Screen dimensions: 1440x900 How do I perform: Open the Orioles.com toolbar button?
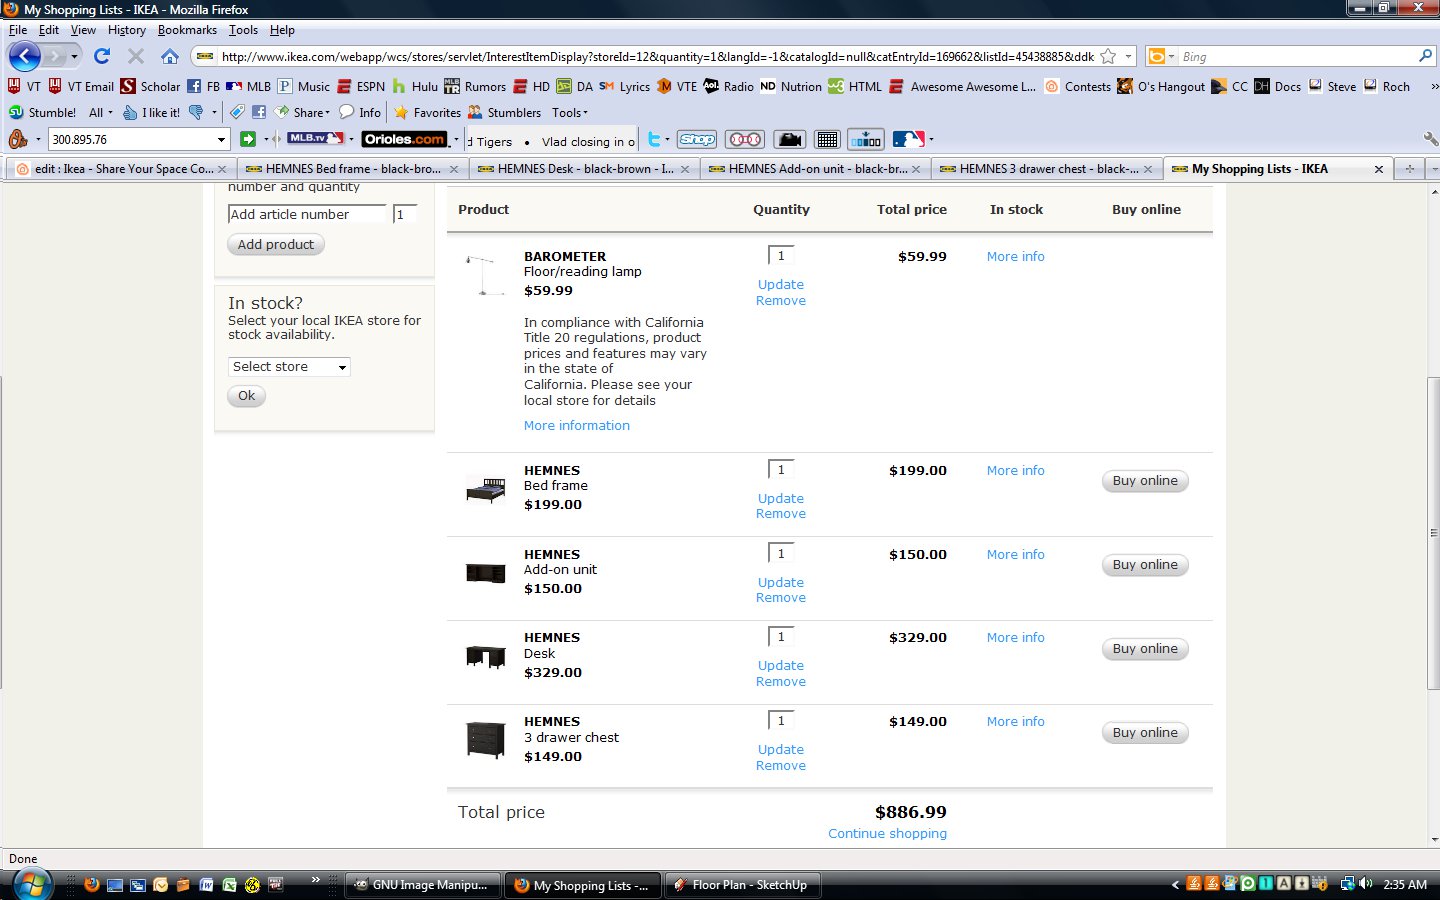pyautogui.click(x=404, y=139)
